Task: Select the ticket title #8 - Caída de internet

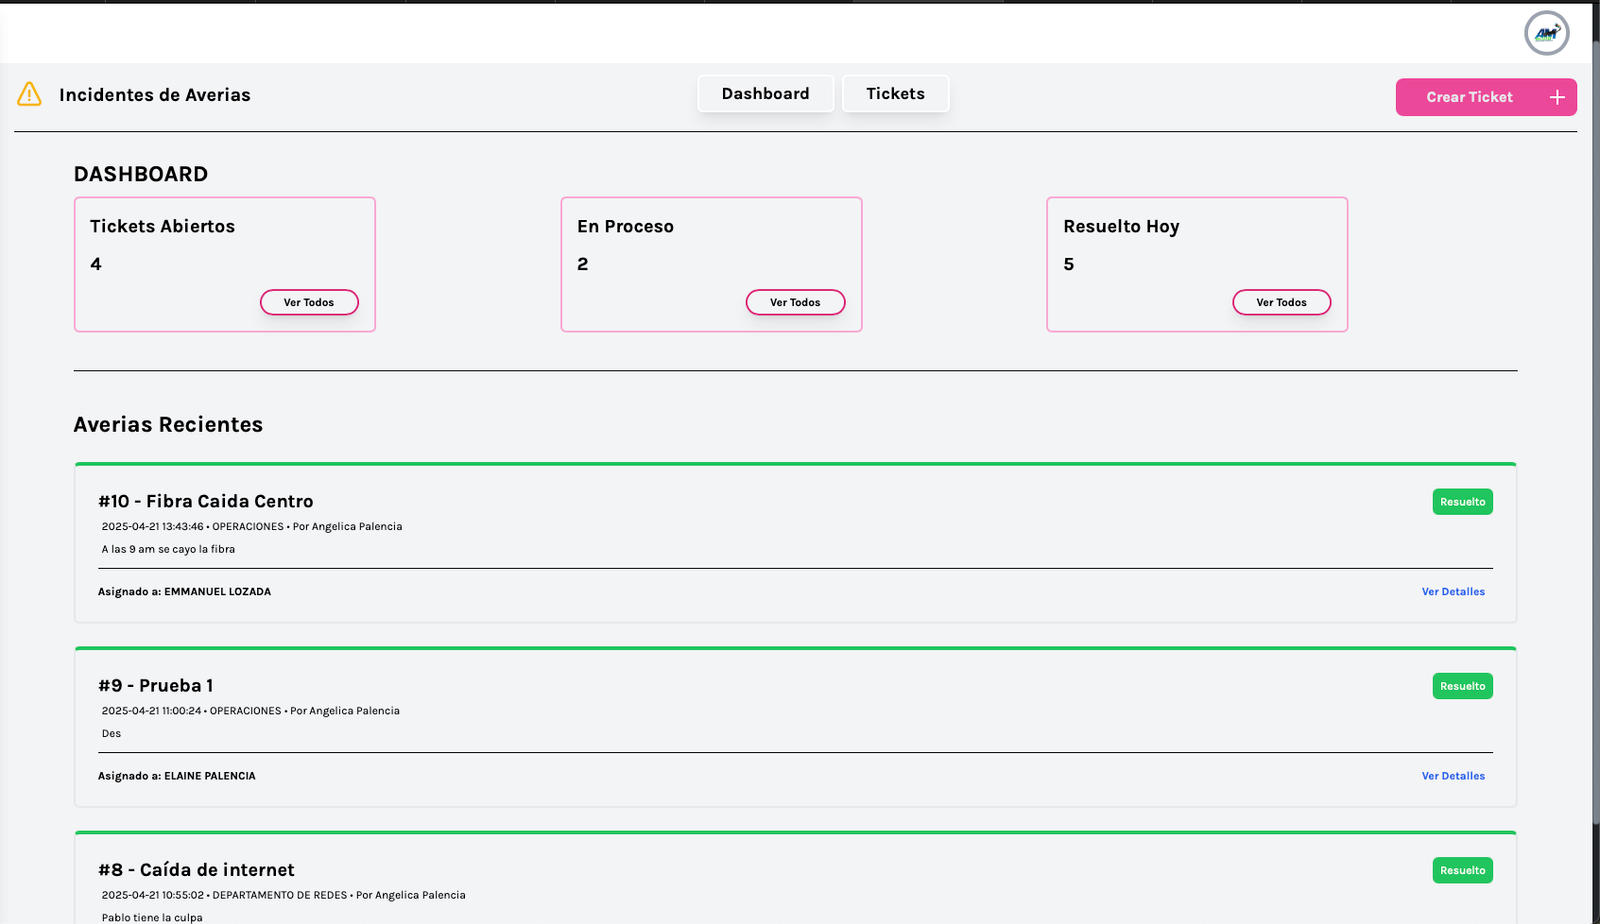Action: coord(195,870)
